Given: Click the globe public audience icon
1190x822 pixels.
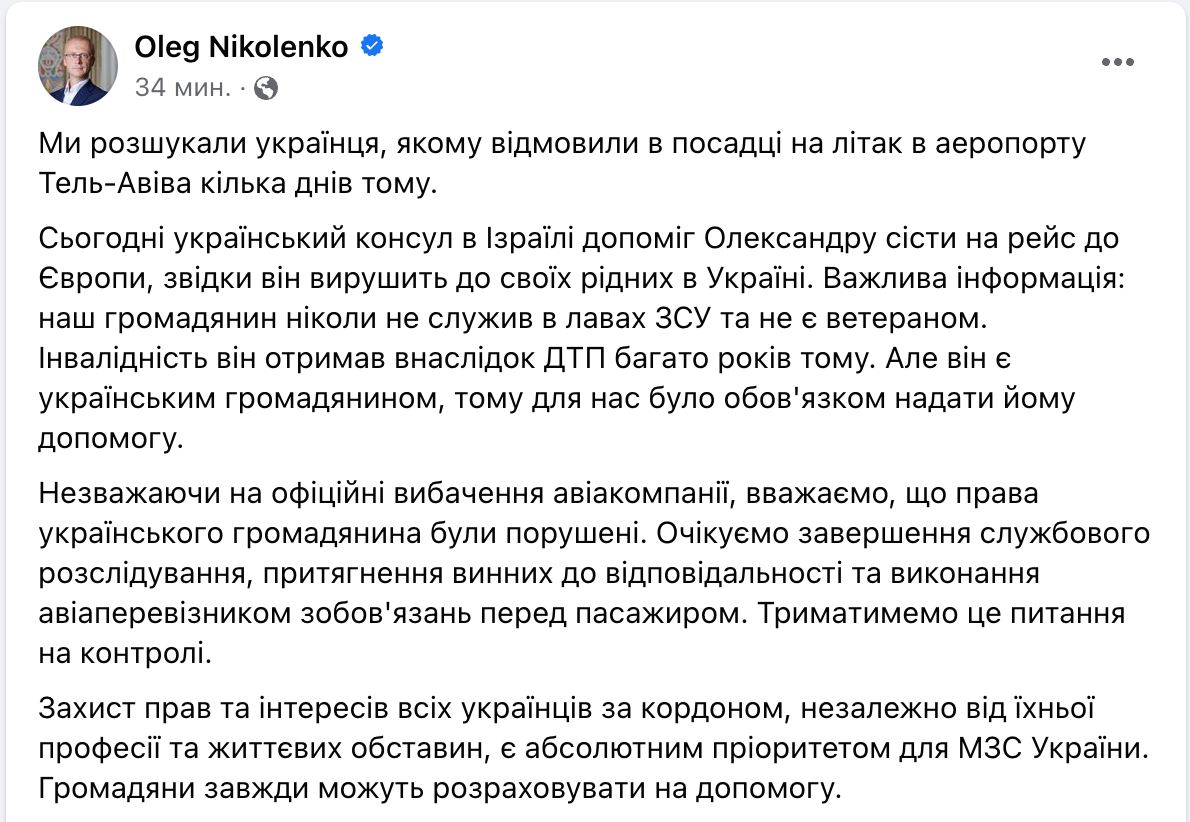Looking at the screenshot, I should [x=266, y=89].
